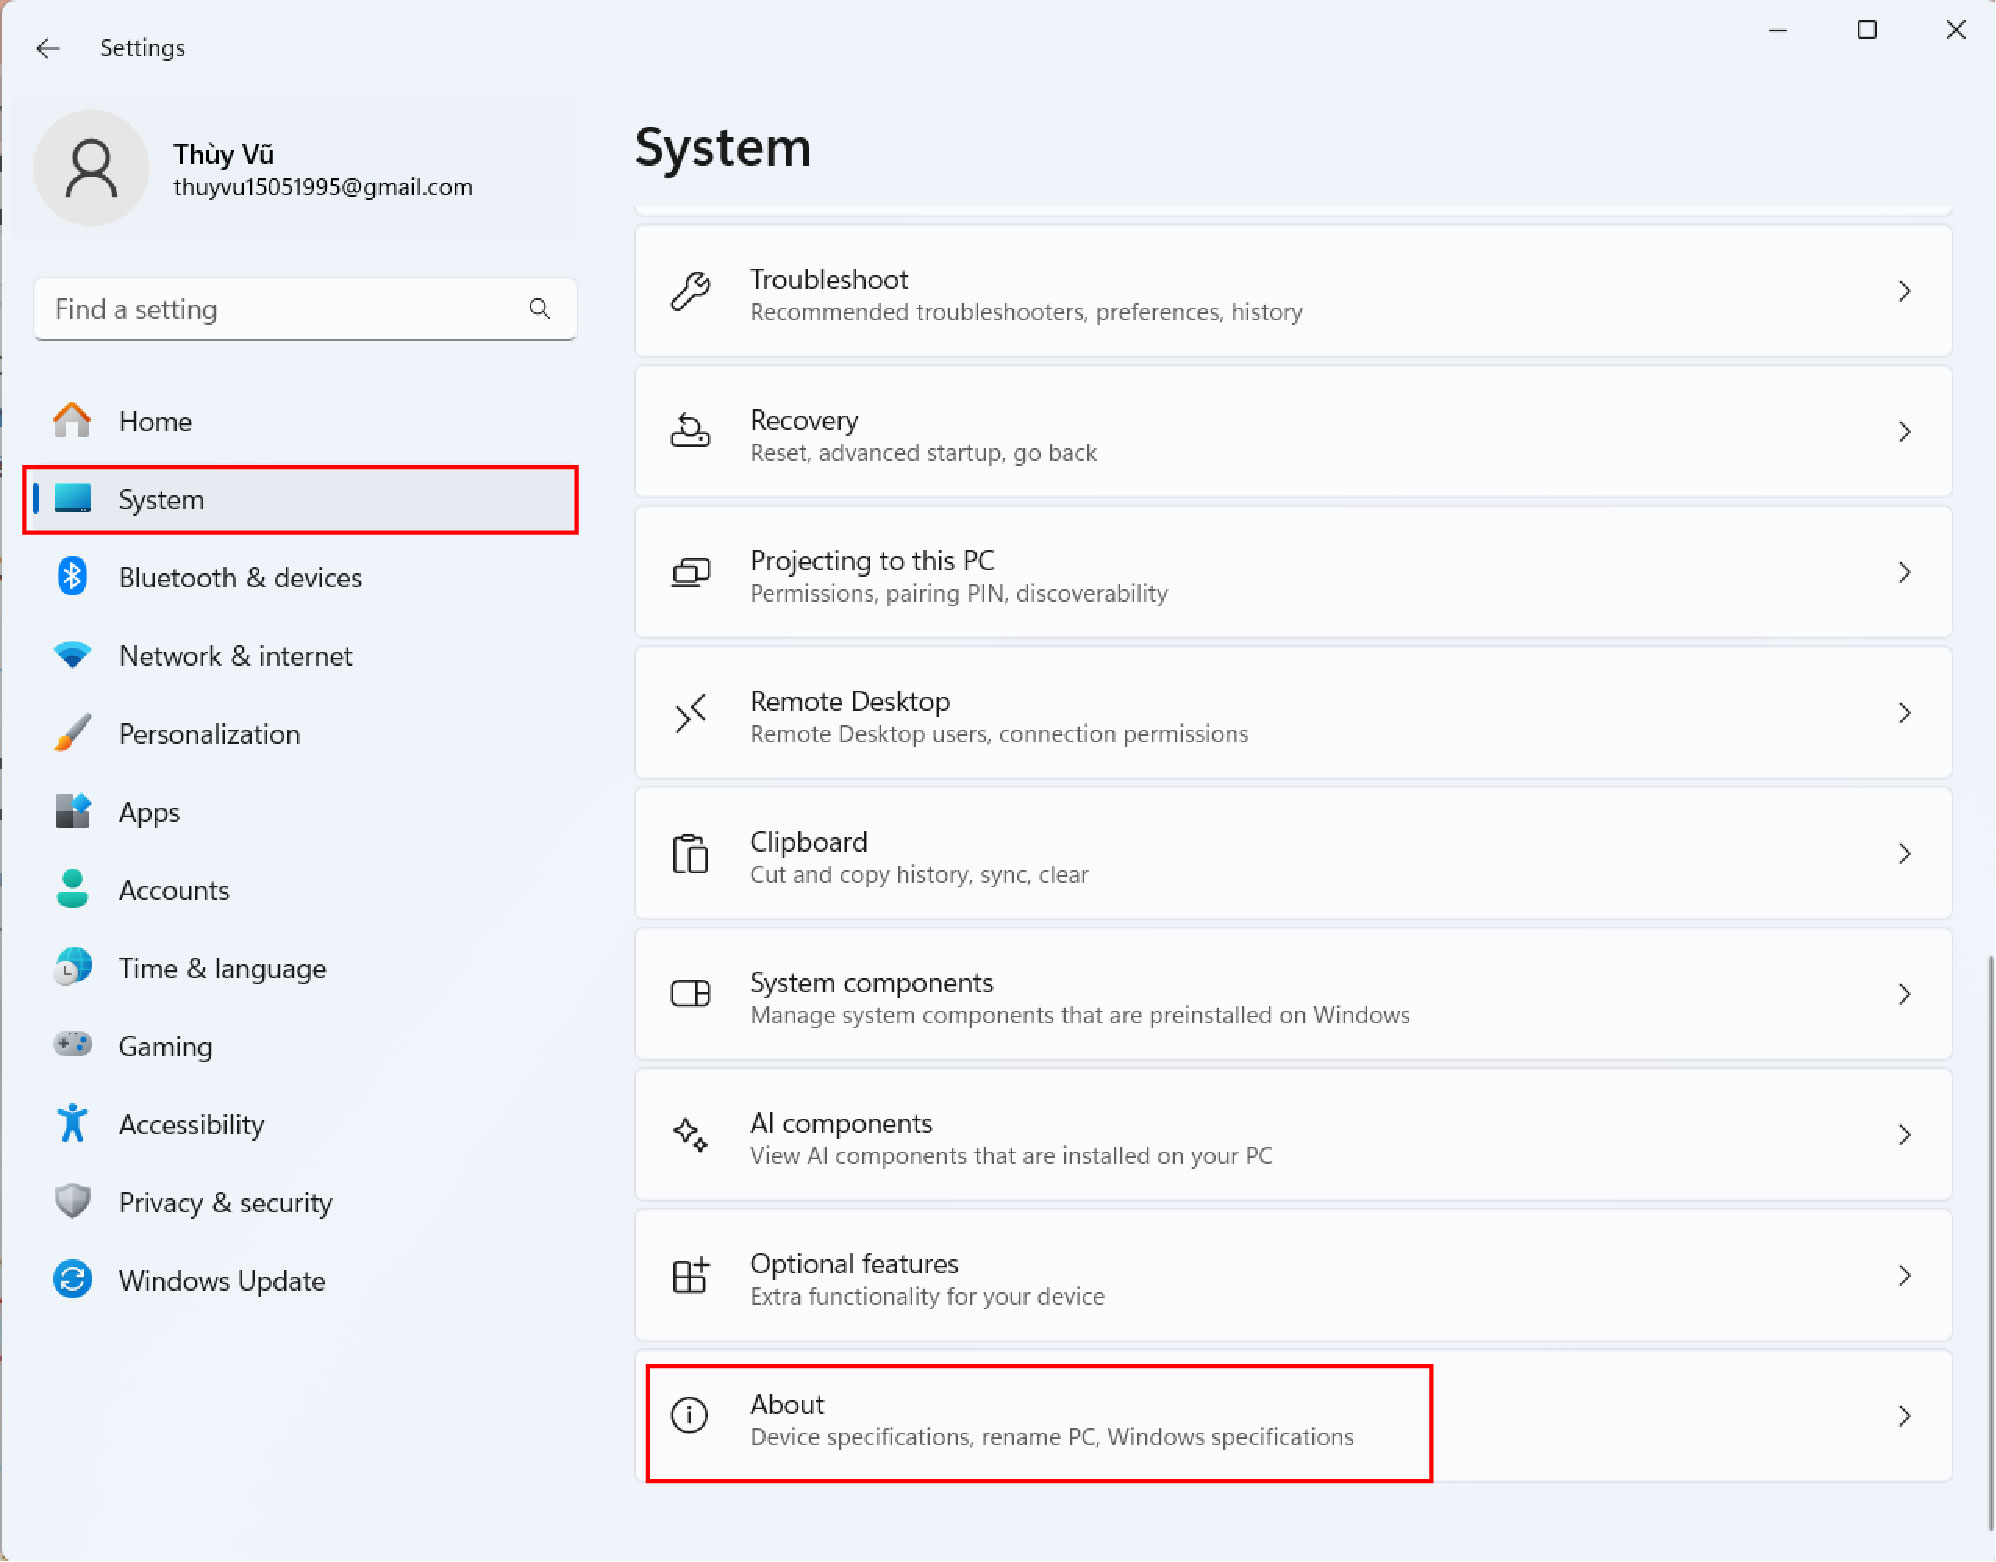The image size is (1996, 1562).
Task: Select Gaming in the sidebar
Action: (166, 1046)
